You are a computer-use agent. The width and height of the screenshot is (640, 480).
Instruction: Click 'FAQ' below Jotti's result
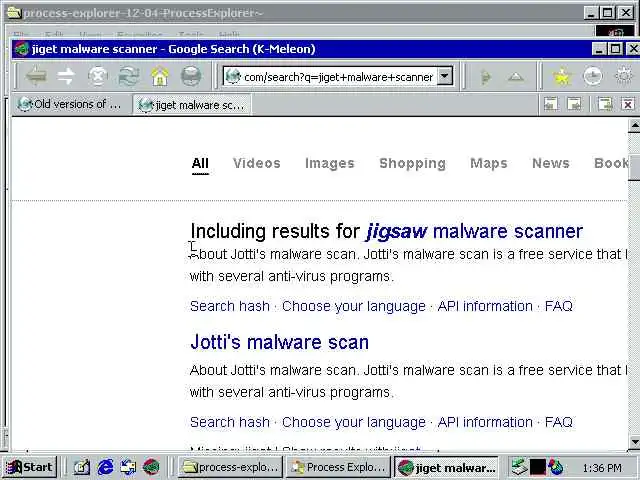[x=559, y=422]
